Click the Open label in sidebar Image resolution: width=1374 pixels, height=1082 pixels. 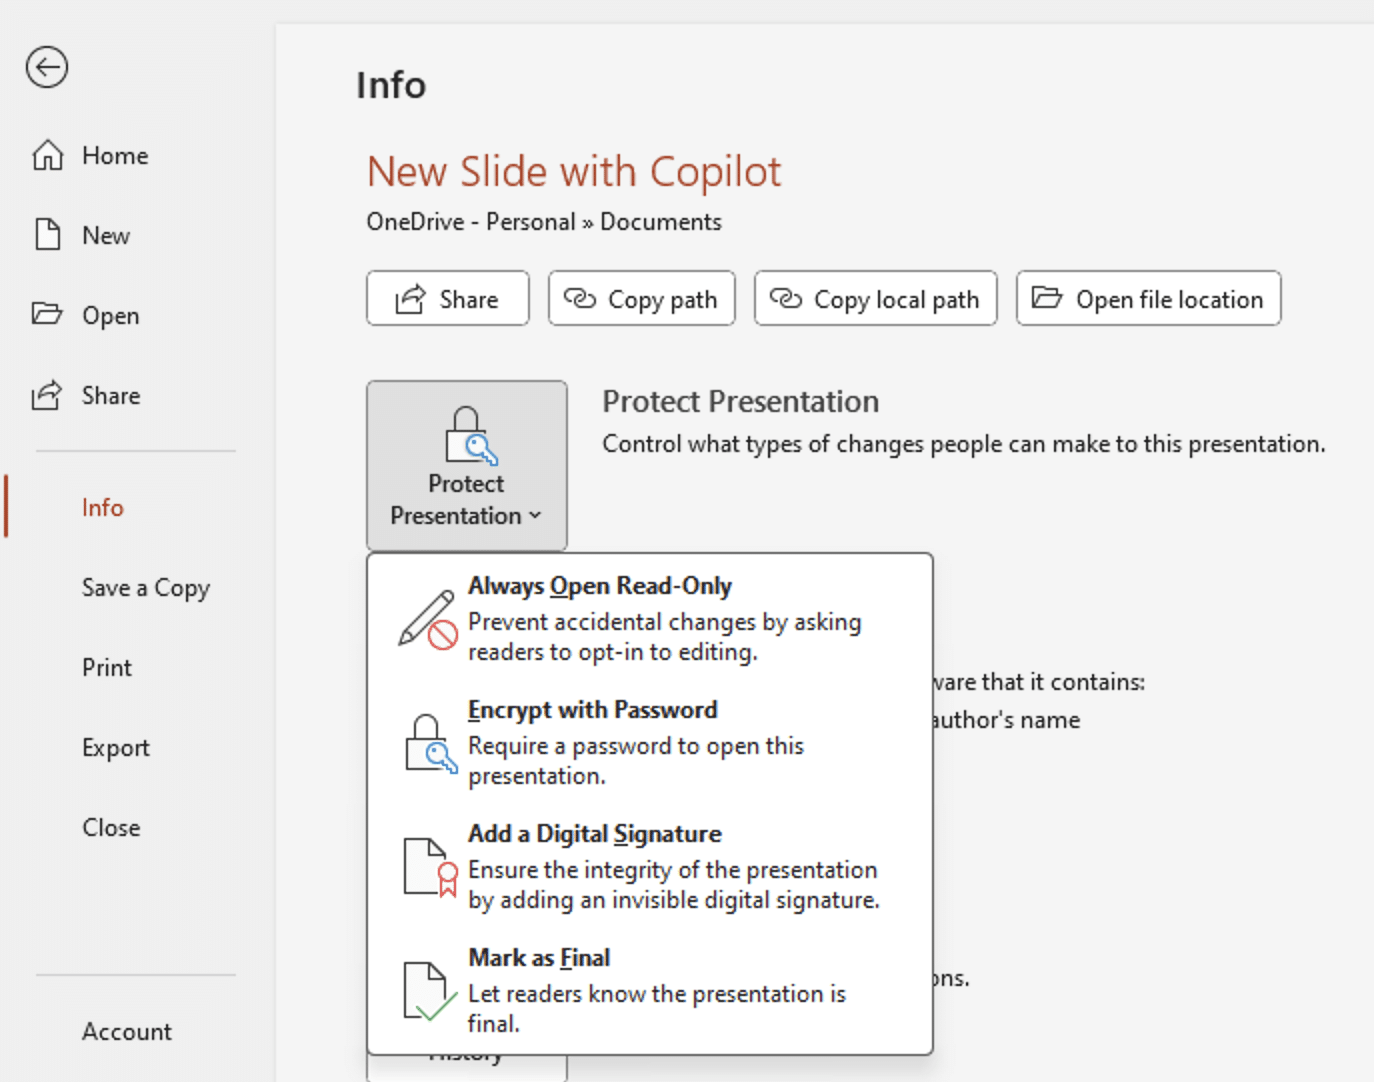tap(111, 315)
